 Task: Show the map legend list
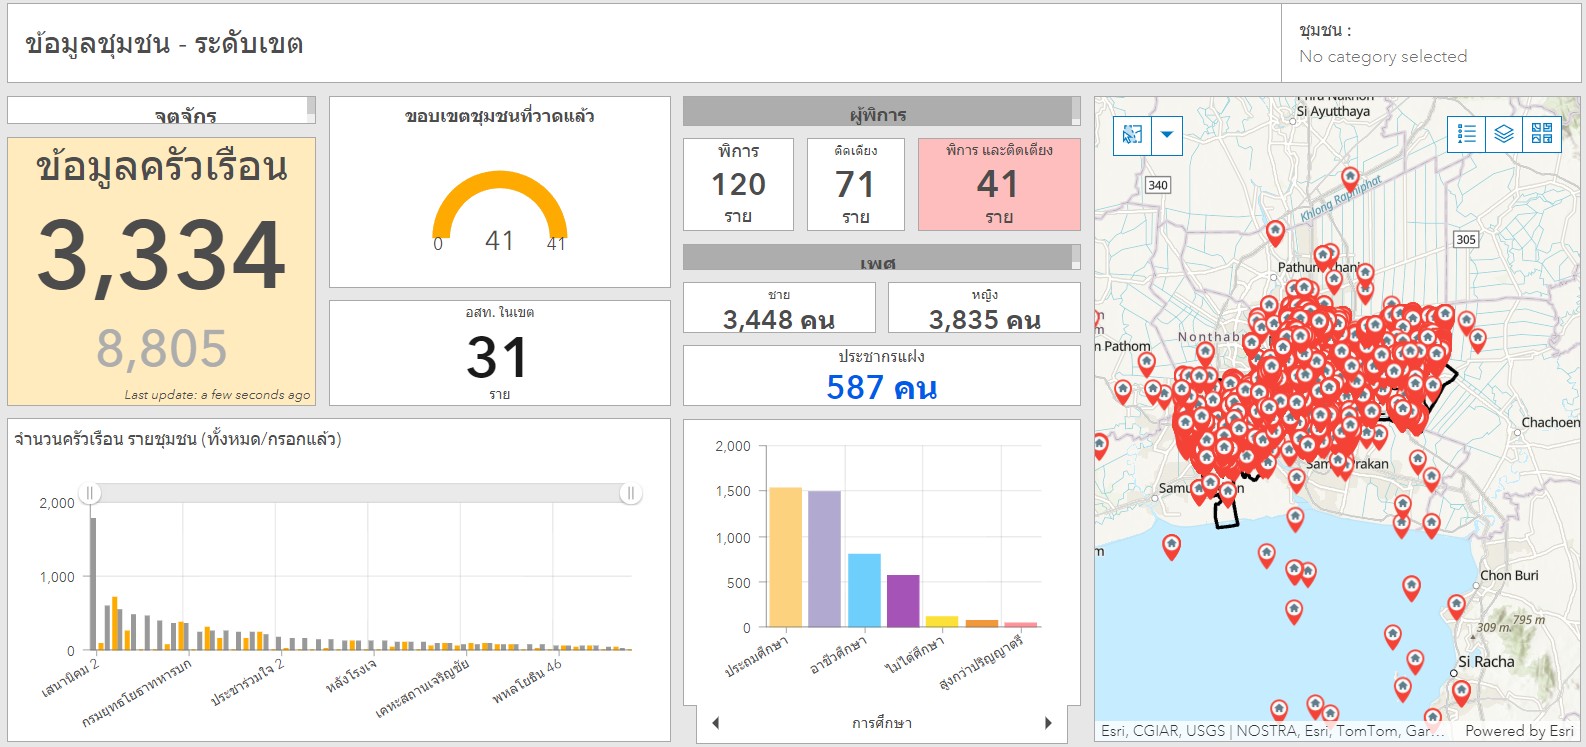pyautogui.click(x=1466, y=134)
